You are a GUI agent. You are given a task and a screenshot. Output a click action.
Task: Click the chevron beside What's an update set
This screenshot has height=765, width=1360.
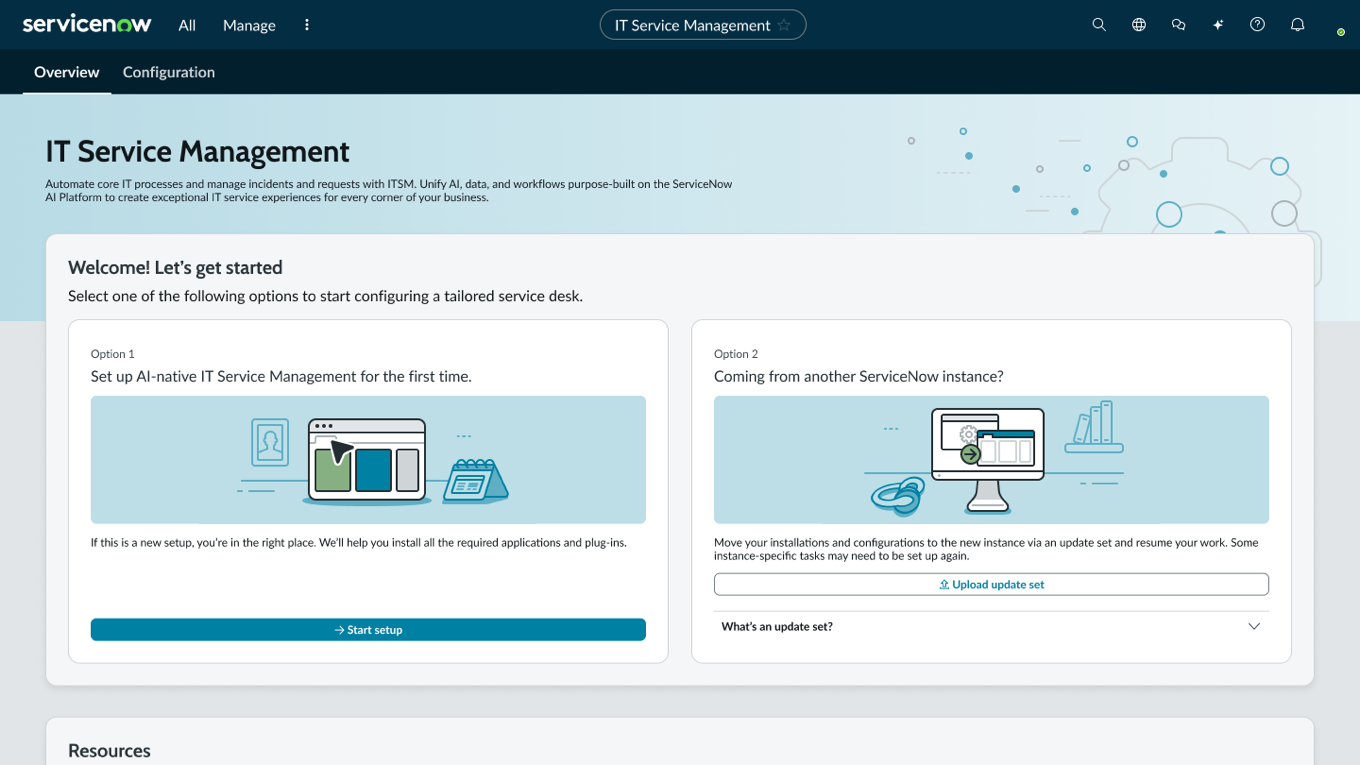[1254, 627]
